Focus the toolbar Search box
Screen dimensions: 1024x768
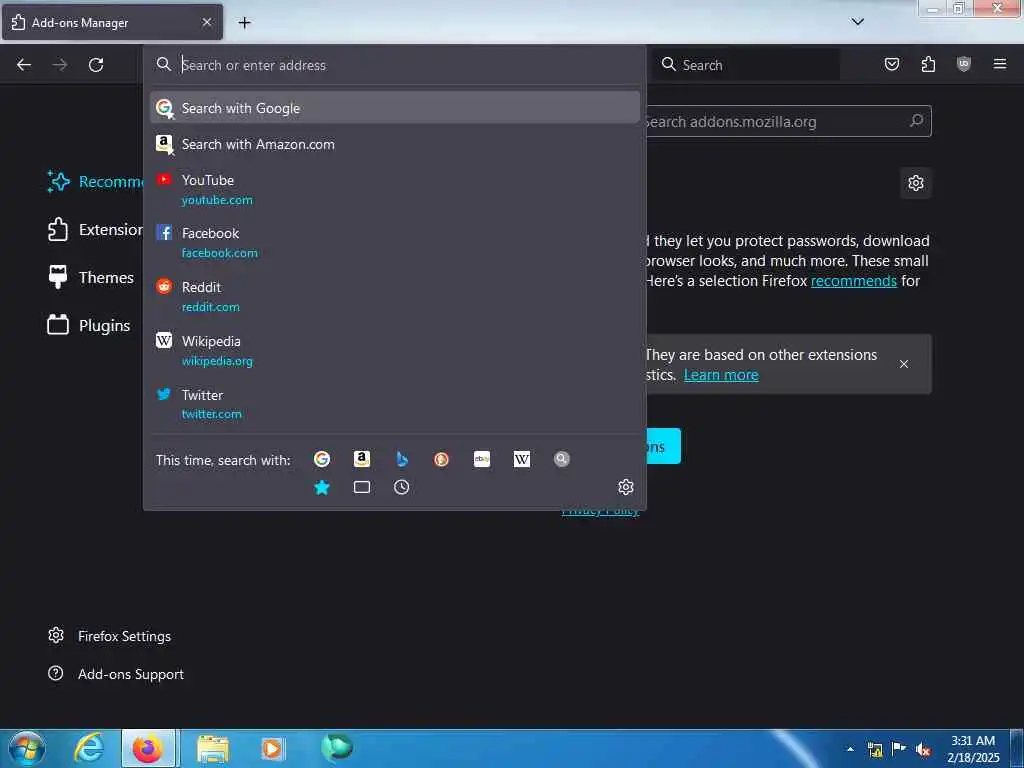[746, 65]
